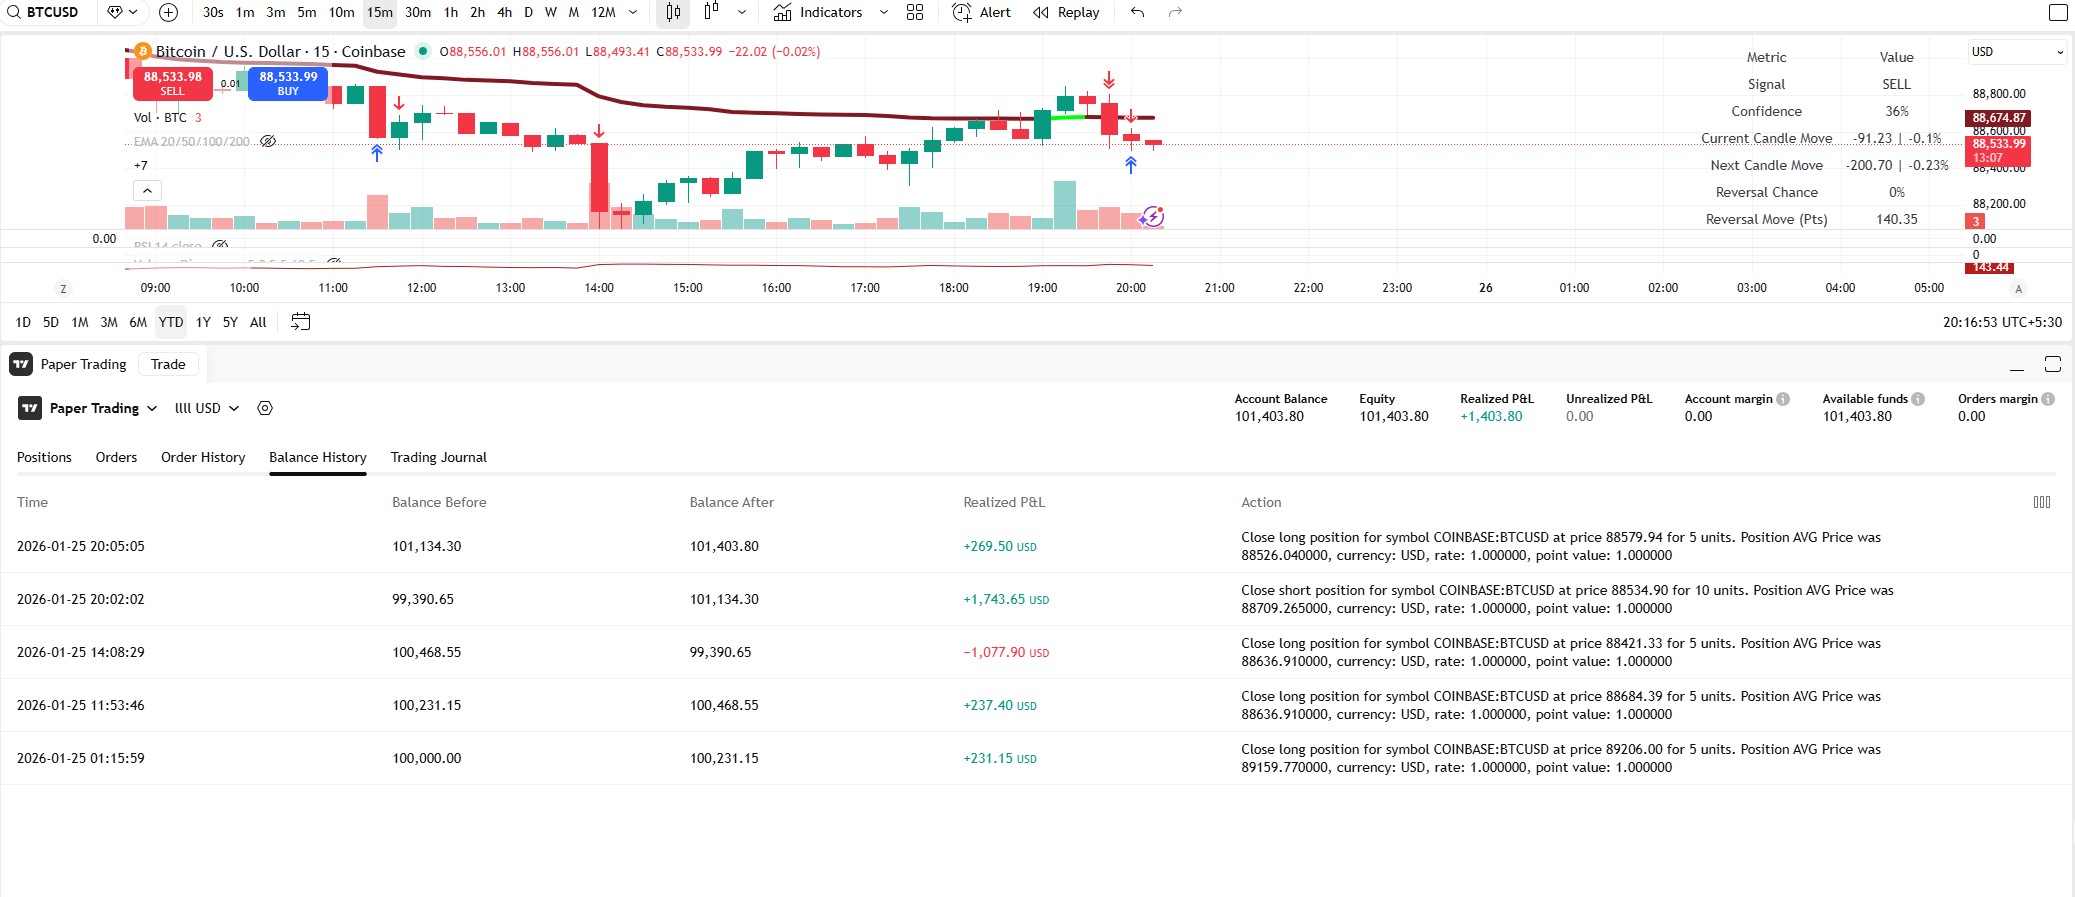Click the candlestick chart style icon
Image resolution: width=2075 pixels, height=897 pixels.
tap(673, 12)
